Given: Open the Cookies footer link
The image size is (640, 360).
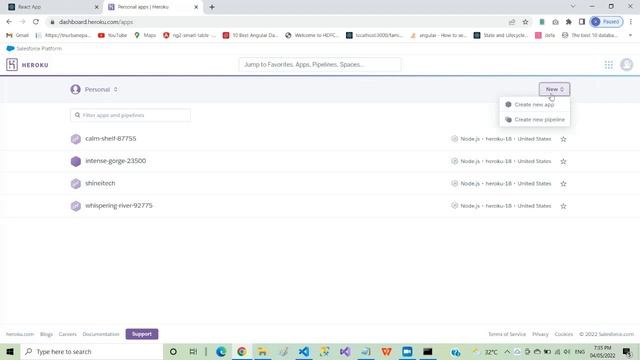Looking at the screenshot, I should [564, 334].
